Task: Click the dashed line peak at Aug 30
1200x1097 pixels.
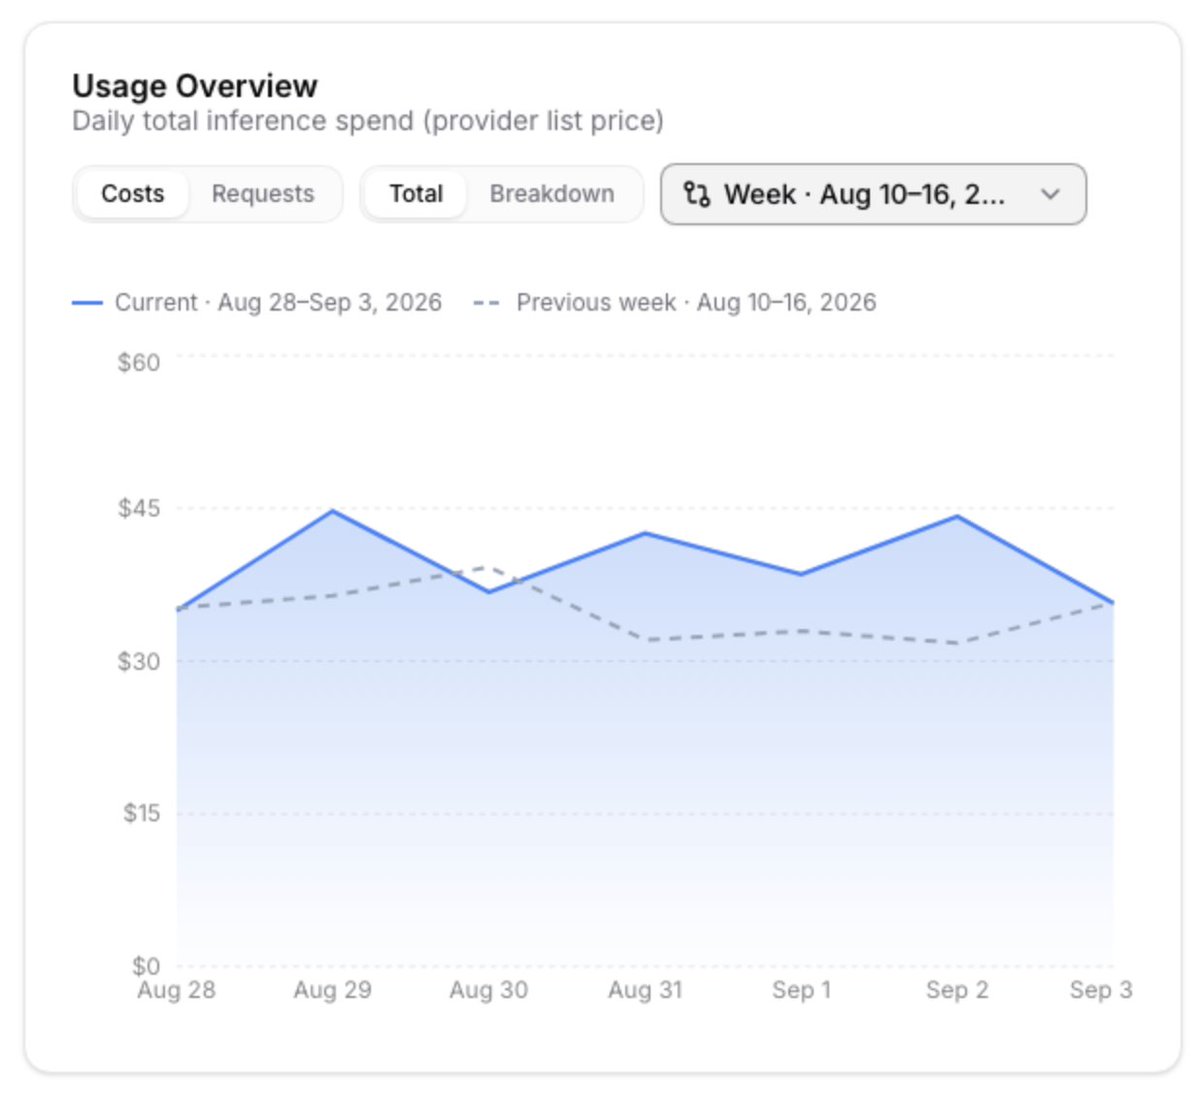Action: (x=488, y=567)
